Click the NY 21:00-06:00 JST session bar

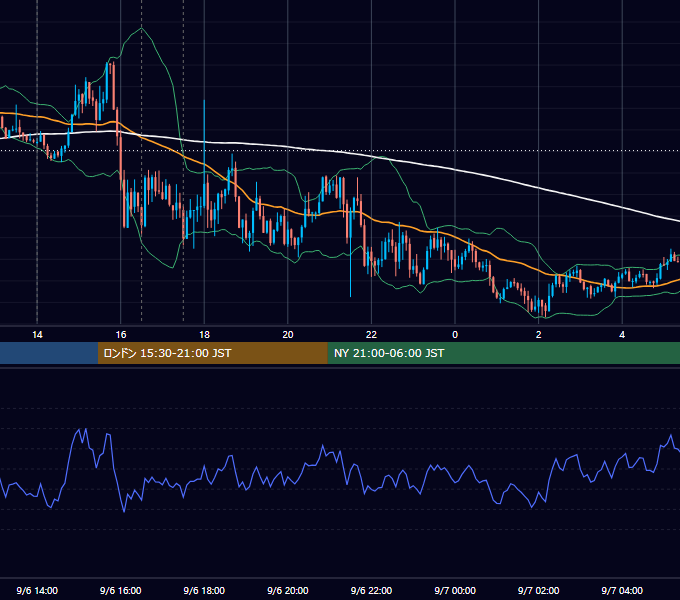click(x=503, y=353)
